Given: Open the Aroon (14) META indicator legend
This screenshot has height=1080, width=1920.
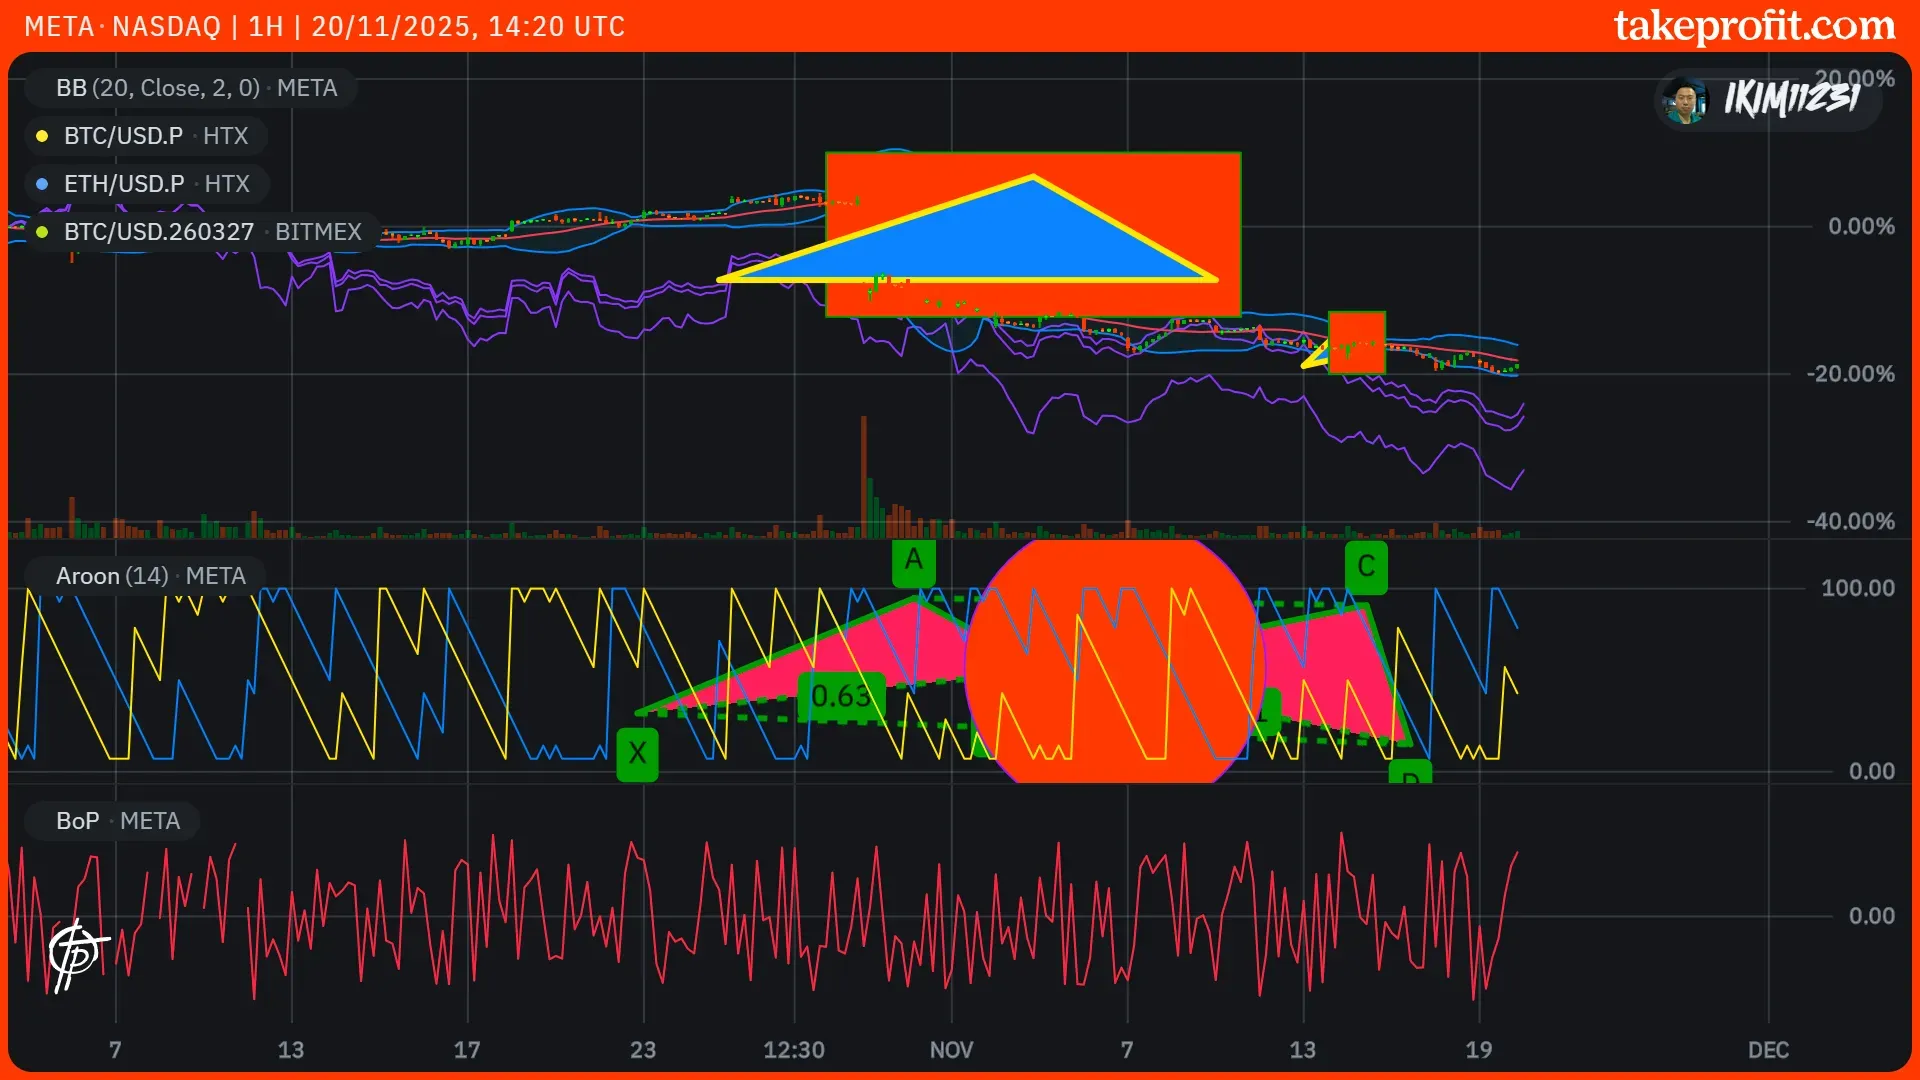Looking at the screenshot, I should 150,576.
